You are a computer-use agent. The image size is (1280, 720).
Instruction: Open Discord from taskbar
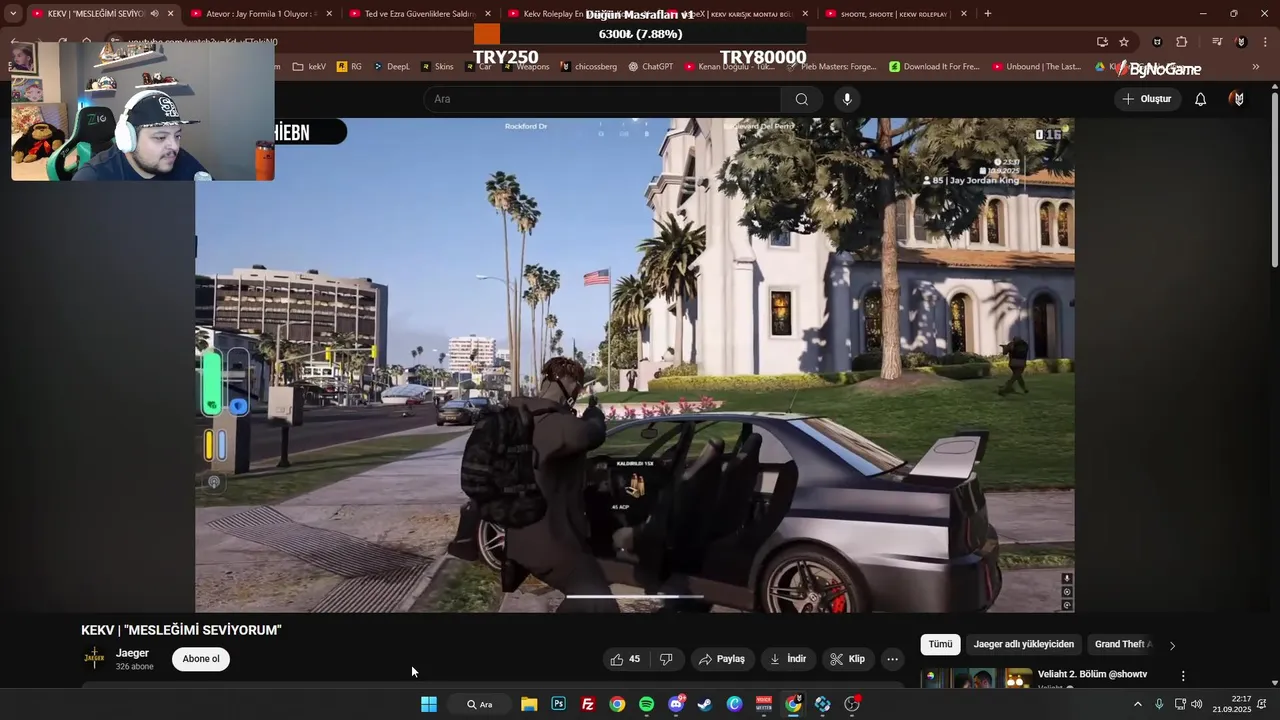[x=676, y=704]
